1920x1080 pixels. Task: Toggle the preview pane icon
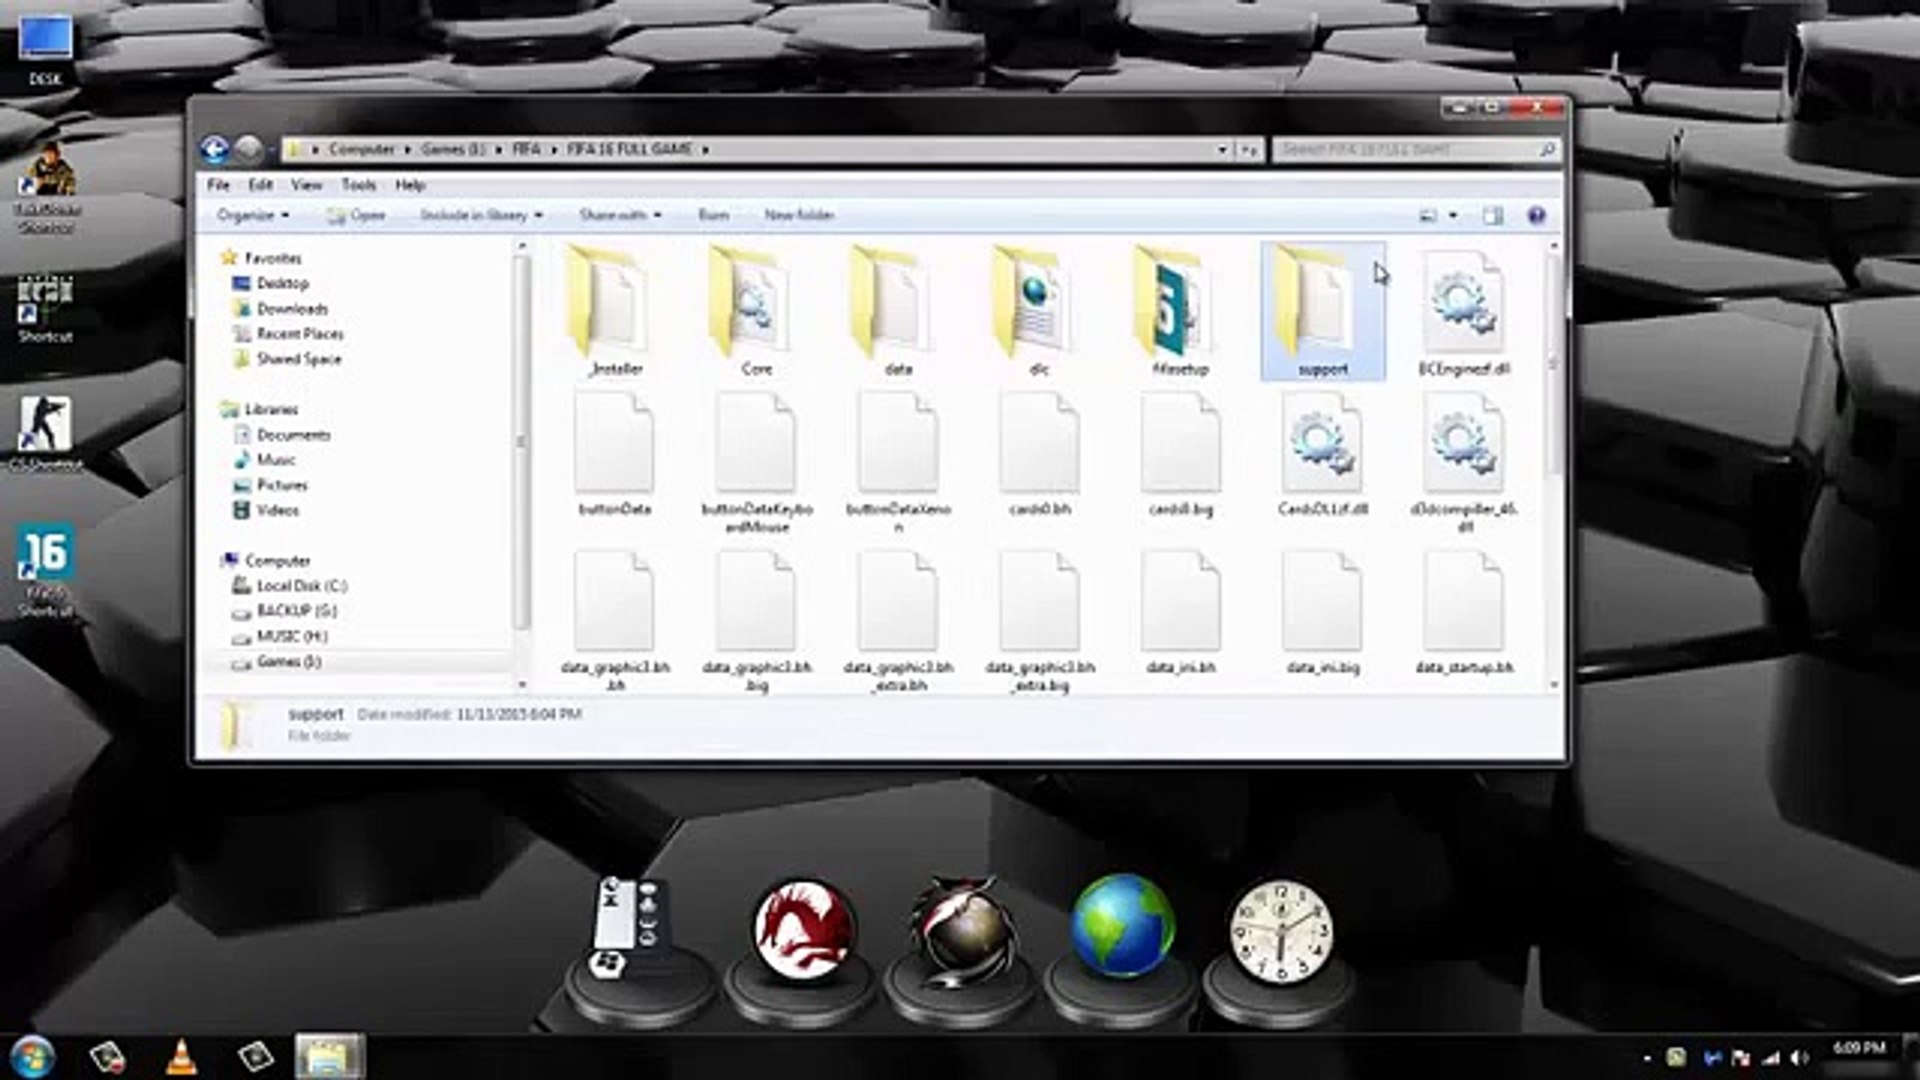1492,215
